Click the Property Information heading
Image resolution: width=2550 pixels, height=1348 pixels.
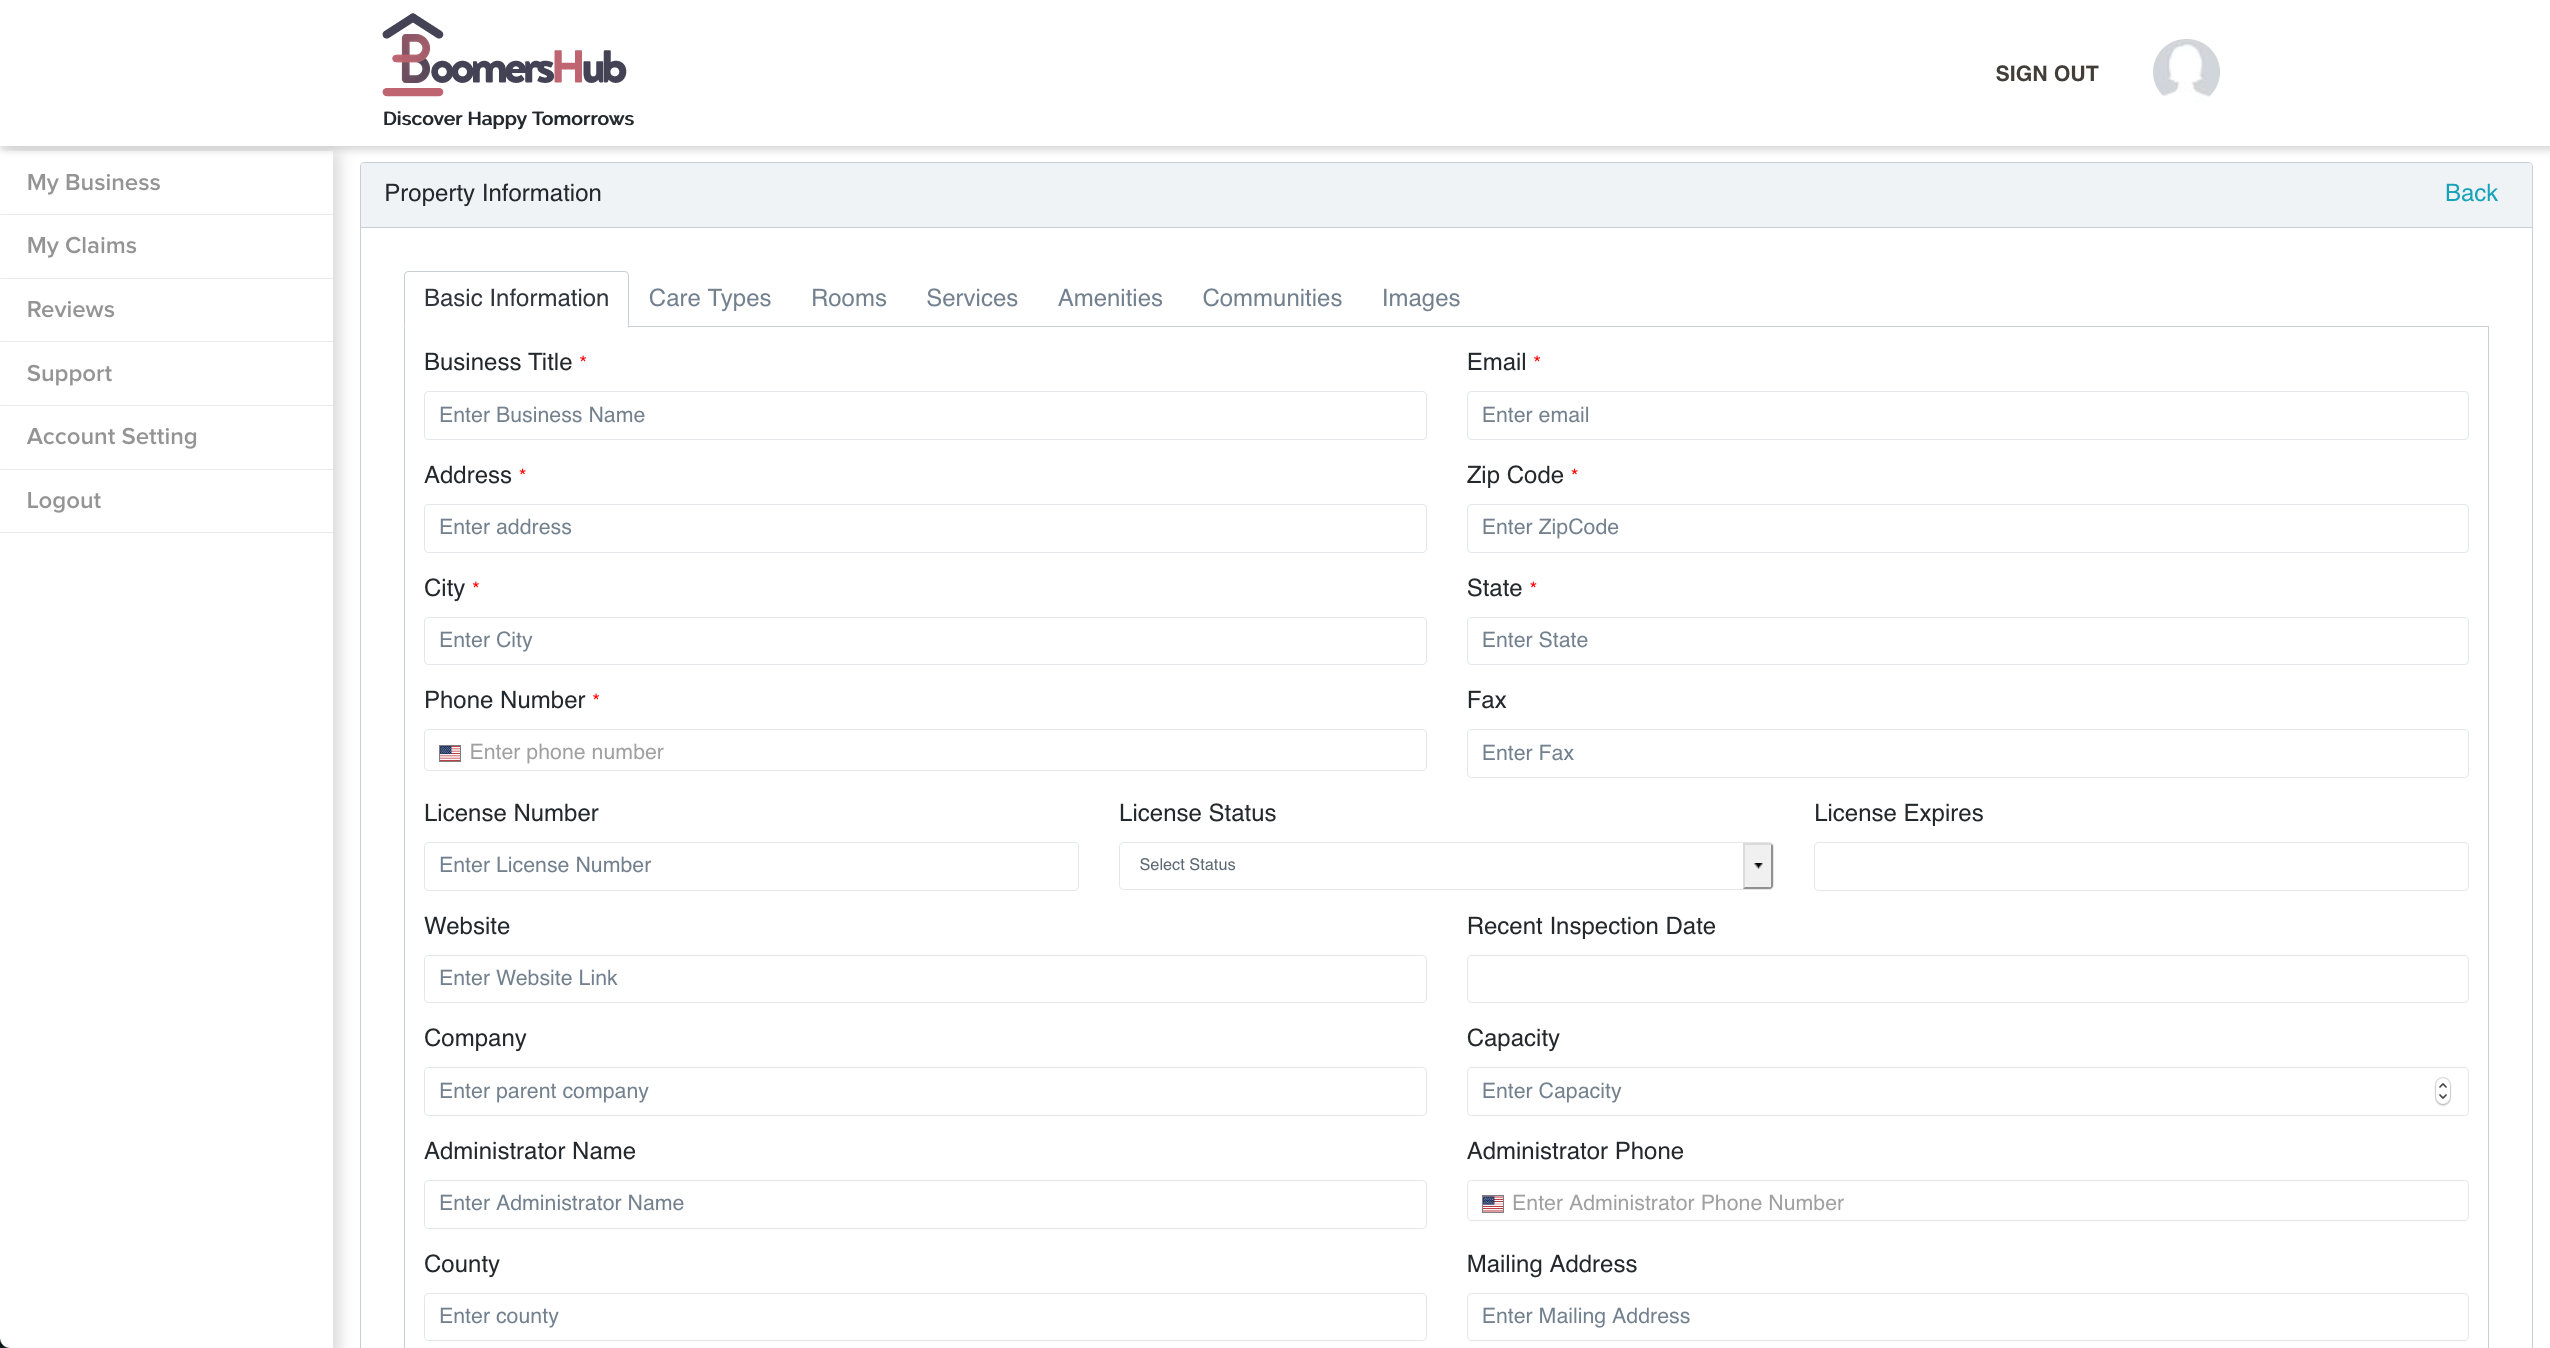pyautogui.click(x=493, y=193)
